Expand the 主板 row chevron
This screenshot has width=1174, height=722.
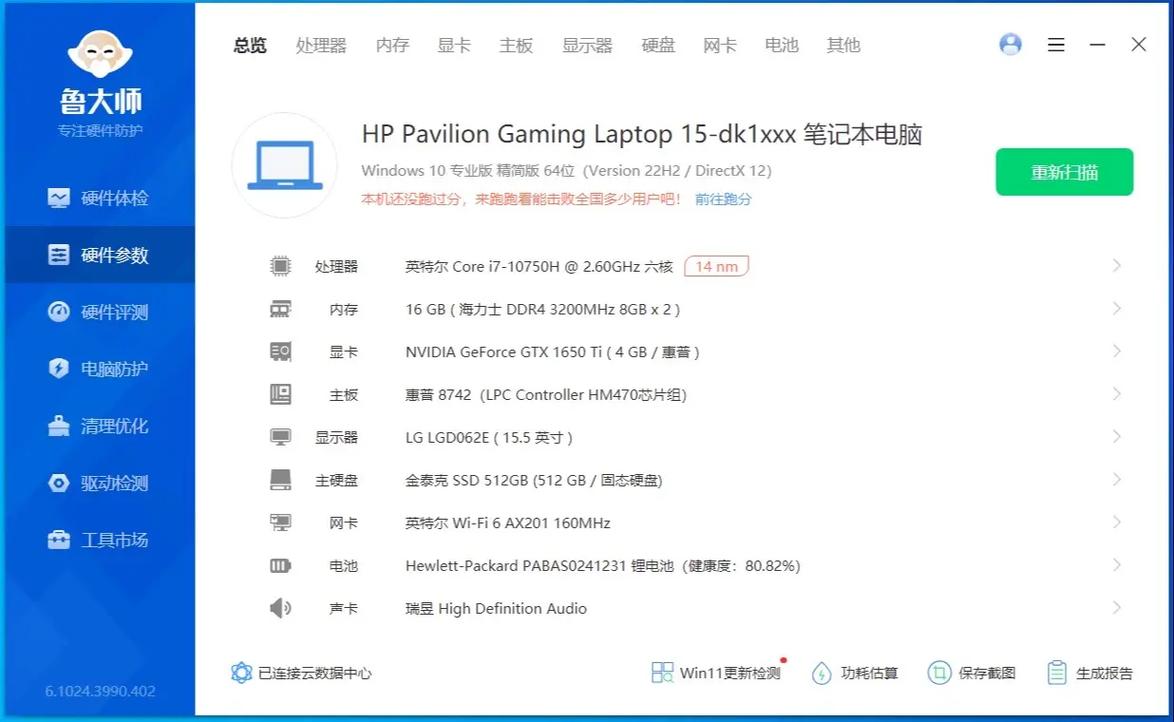1116,393
